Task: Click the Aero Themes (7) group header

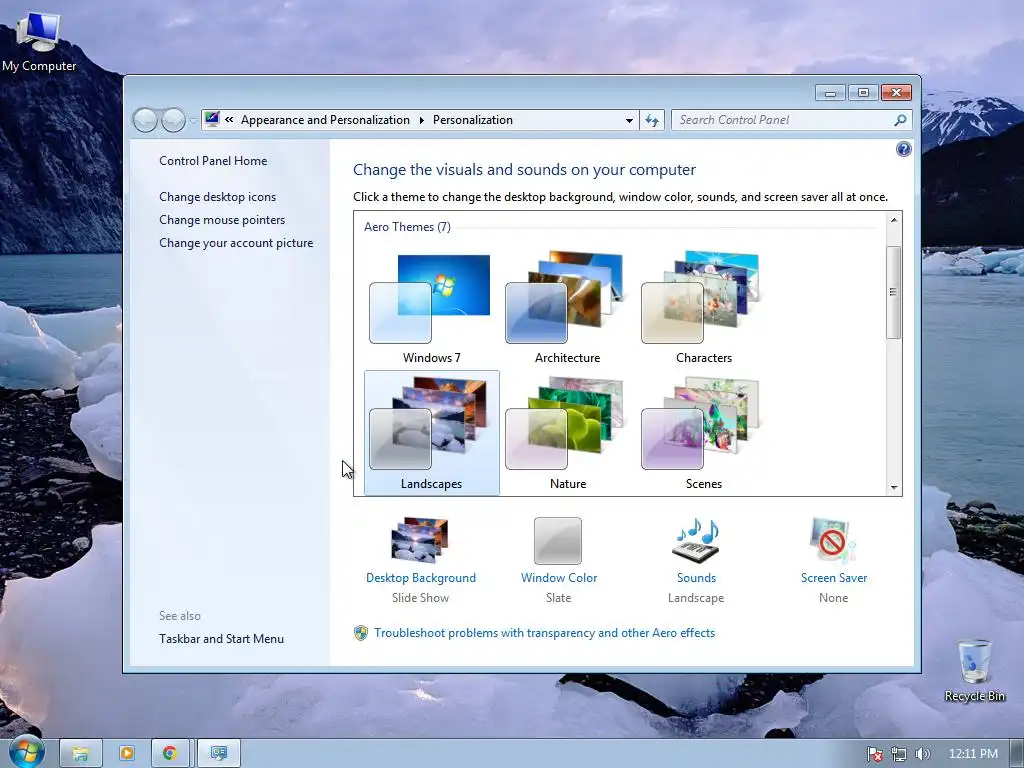Action: pos(407,227)
